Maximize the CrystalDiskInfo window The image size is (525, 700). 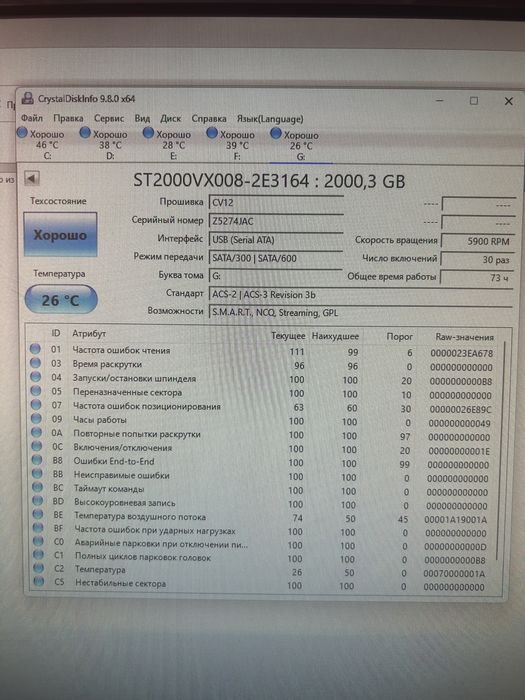(x=474, y=101)
